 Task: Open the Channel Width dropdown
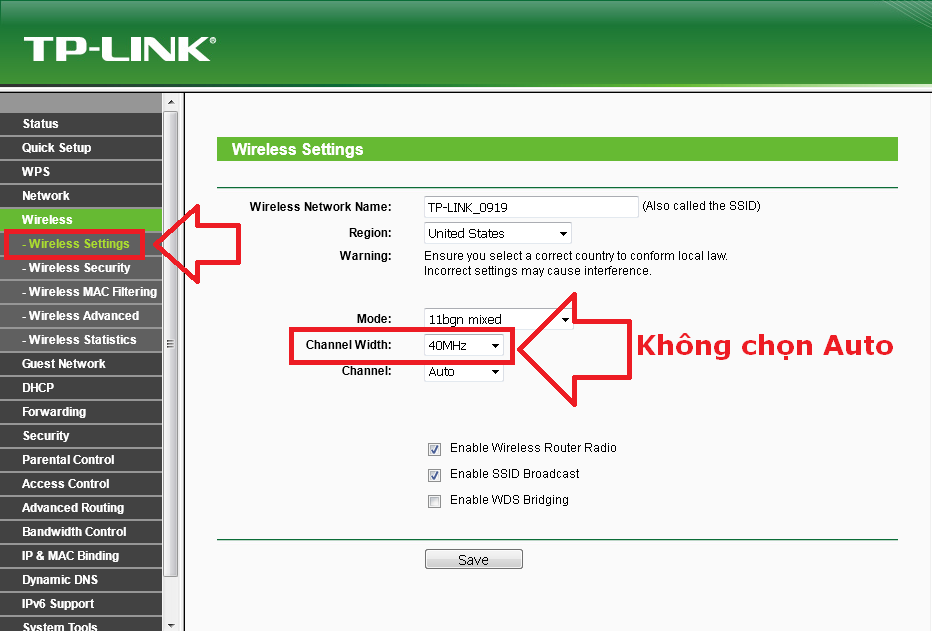[x=464, y=345]
